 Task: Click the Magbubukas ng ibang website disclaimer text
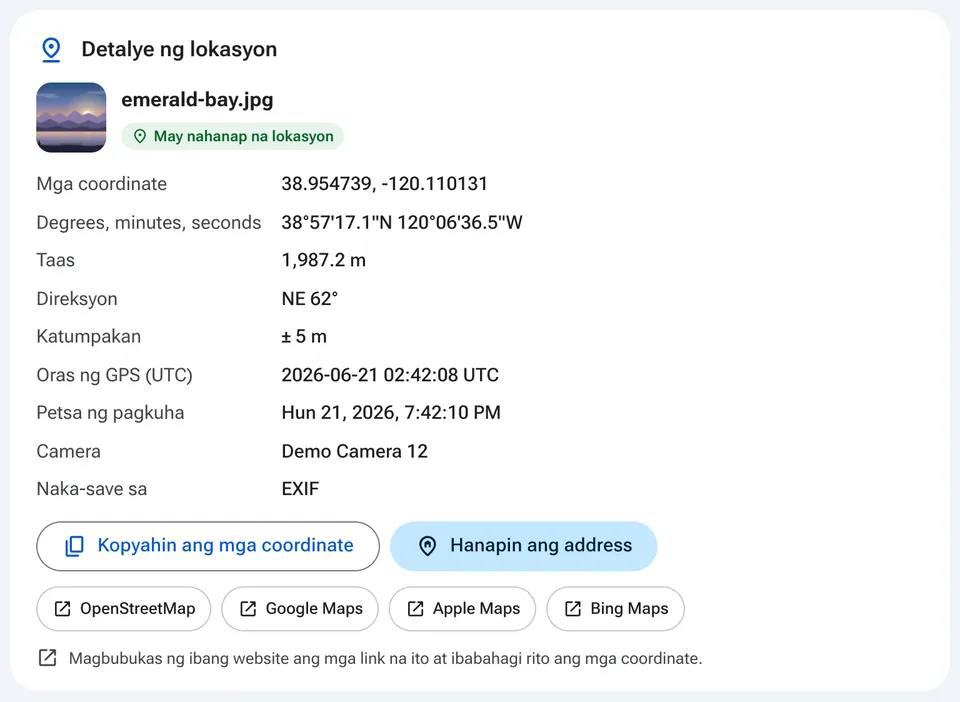(x=386, y=659)
